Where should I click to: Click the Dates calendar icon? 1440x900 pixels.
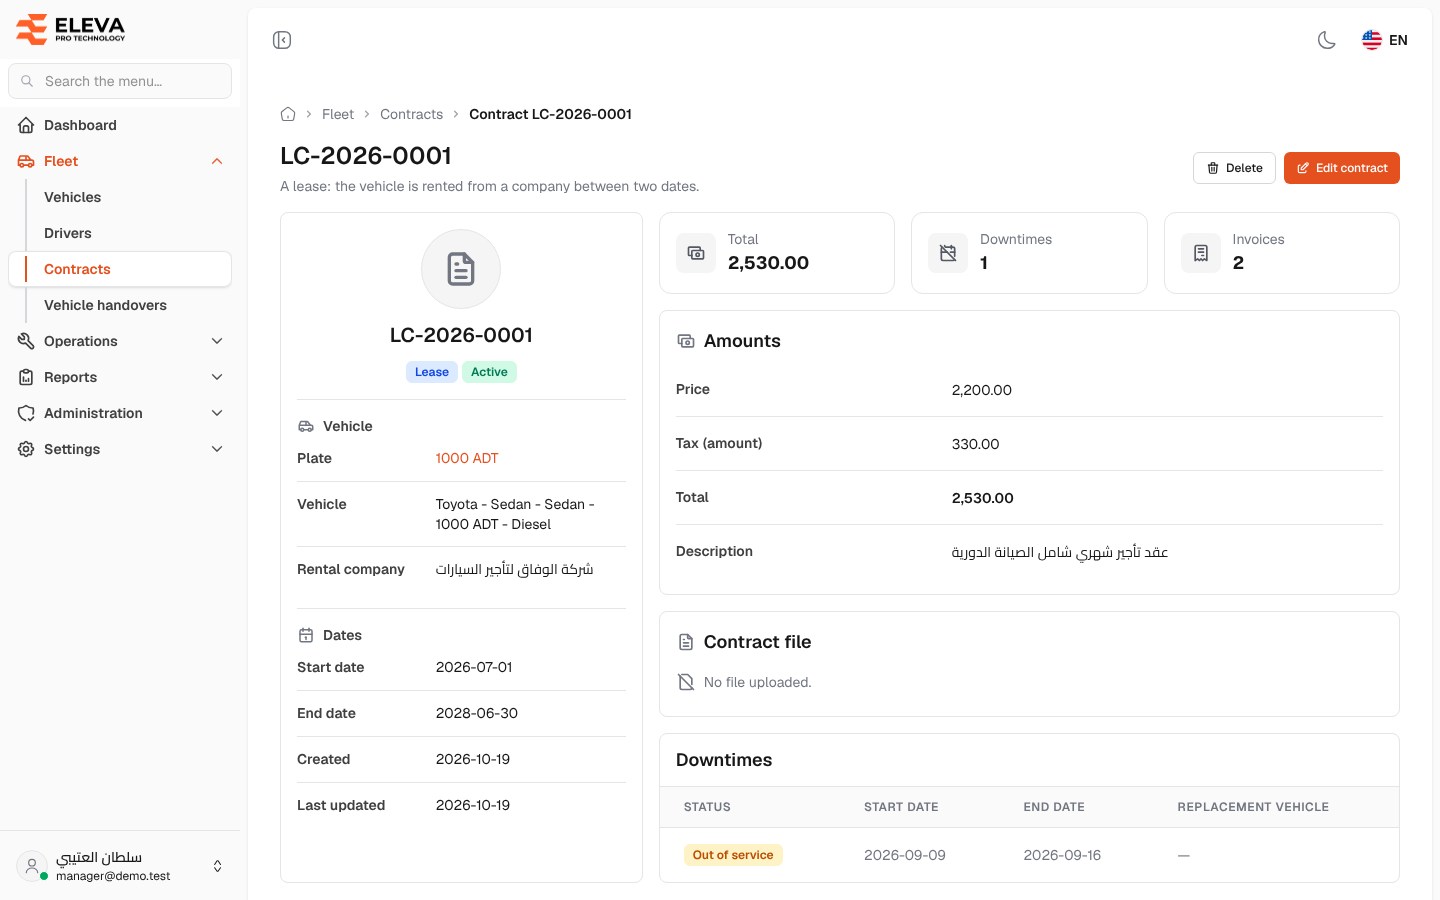pos(306,635)
